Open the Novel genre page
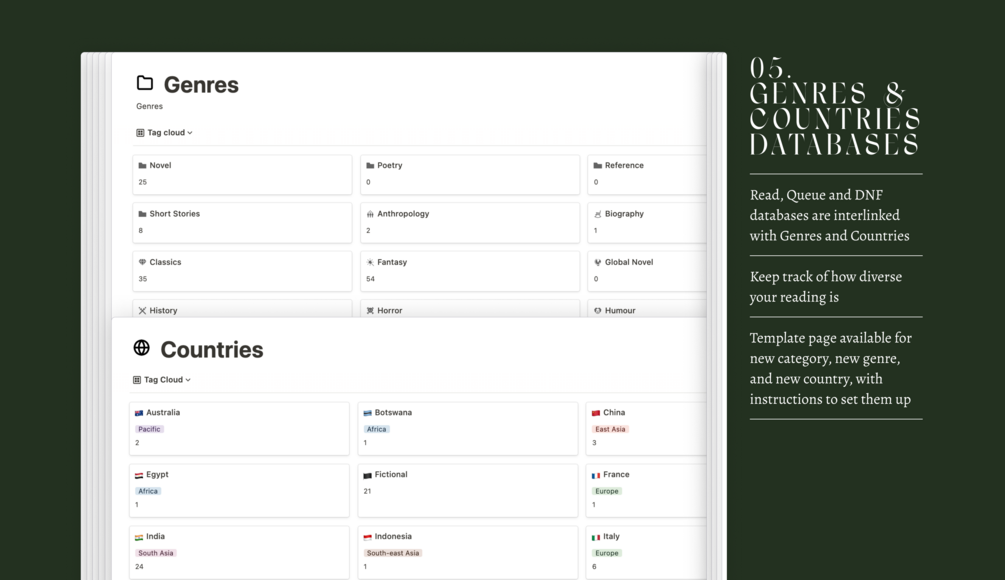Viewport: 1005px width, 580px height. [x=242, y=174]
